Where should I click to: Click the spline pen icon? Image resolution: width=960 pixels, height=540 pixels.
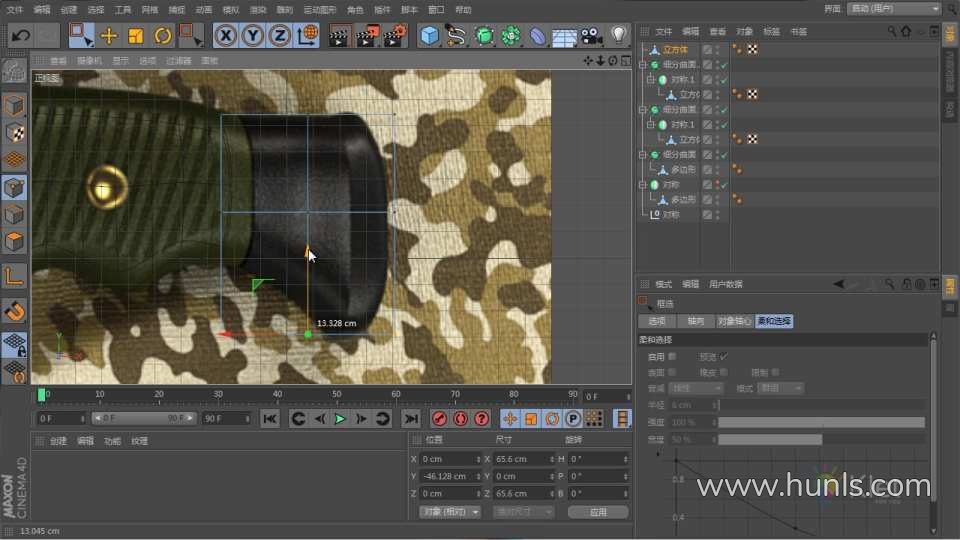456,36
